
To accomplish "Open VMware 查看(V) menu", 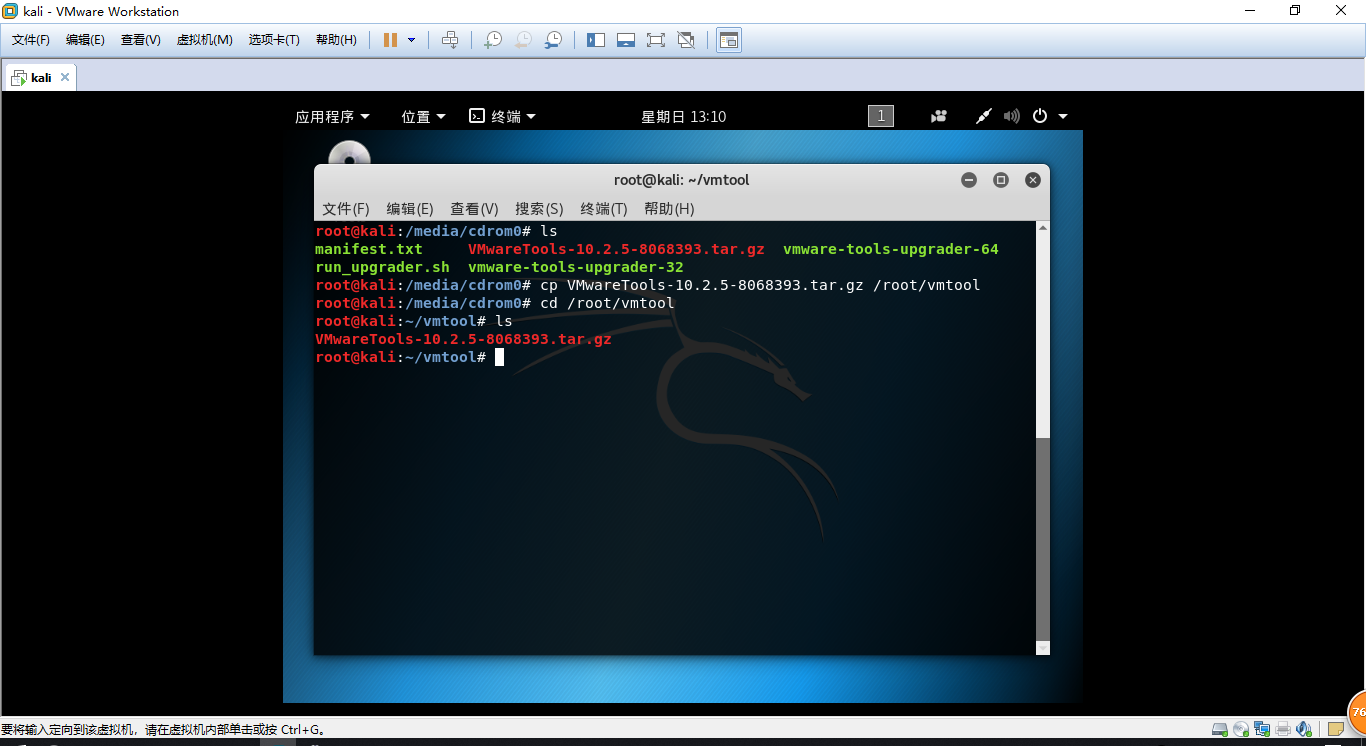I will click(141, 40).
